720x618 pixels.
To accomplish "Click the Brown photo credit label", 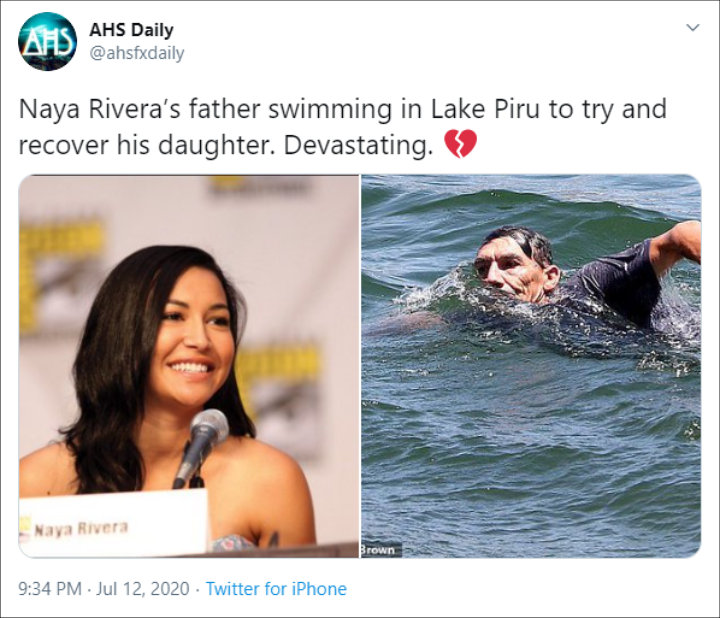I will coord(380,550).
